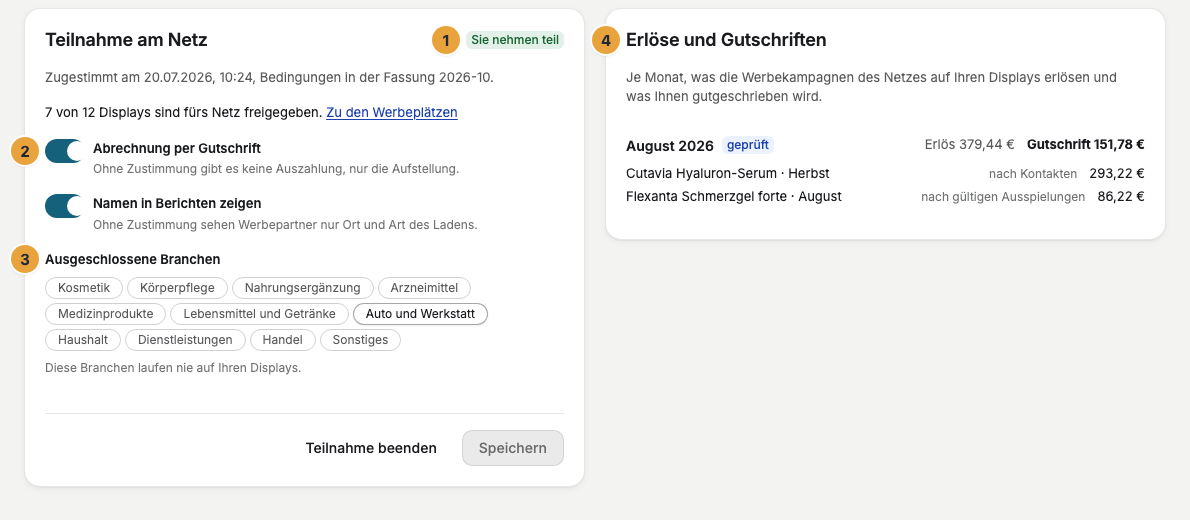
Task: Click the Ausgeschlossene Branchen heading
Action: tap(133, 260)
